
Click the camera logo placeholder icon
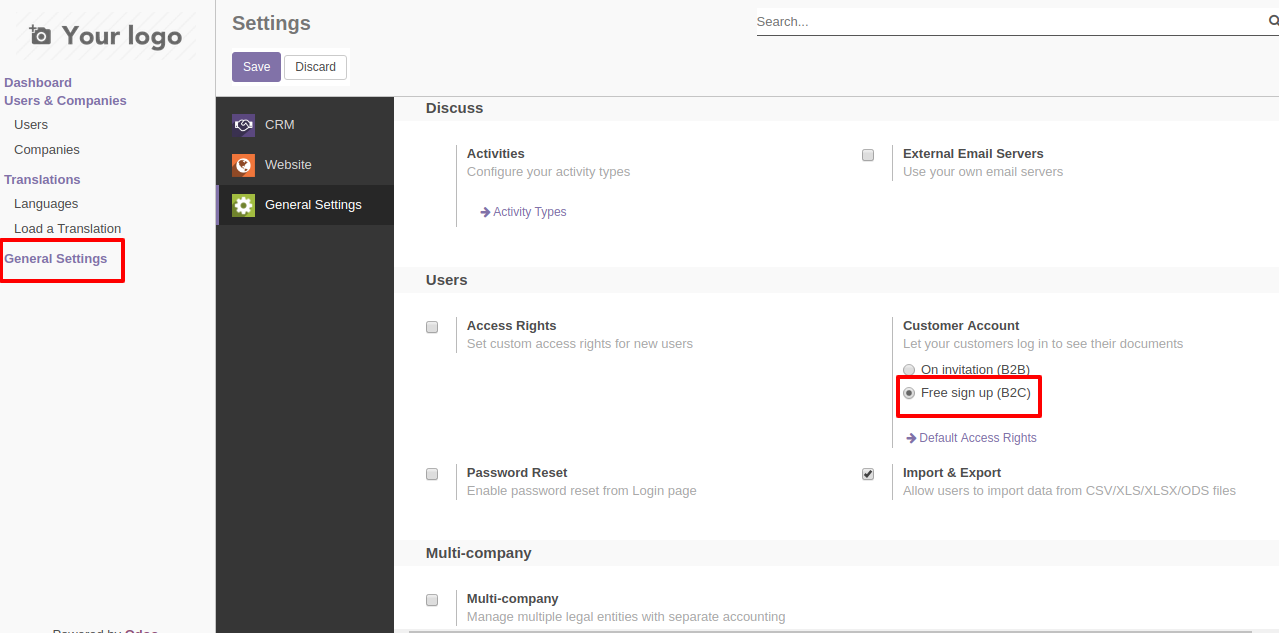pyautogui.click(x=40, y=36)
